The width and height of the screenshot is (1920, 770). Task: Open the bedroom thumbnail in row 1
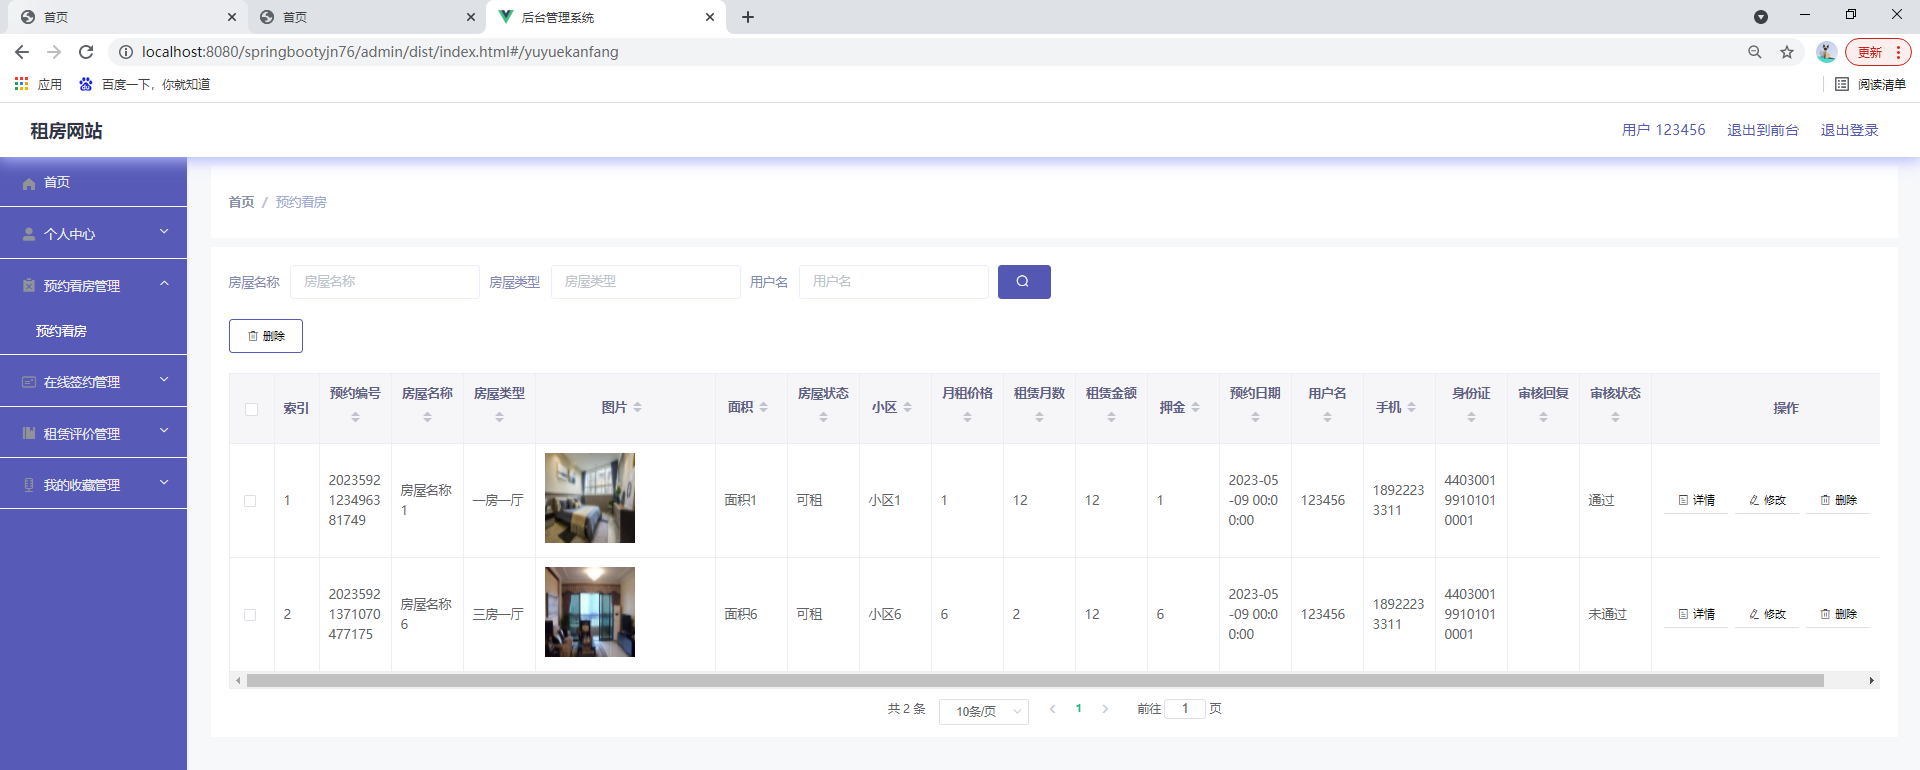(x=590, y=498)
